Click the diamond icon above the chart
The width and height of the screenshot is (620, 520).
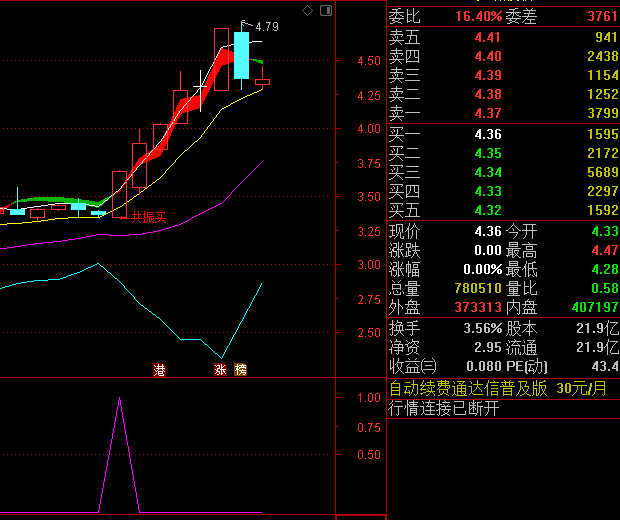(x=307, y=11)
